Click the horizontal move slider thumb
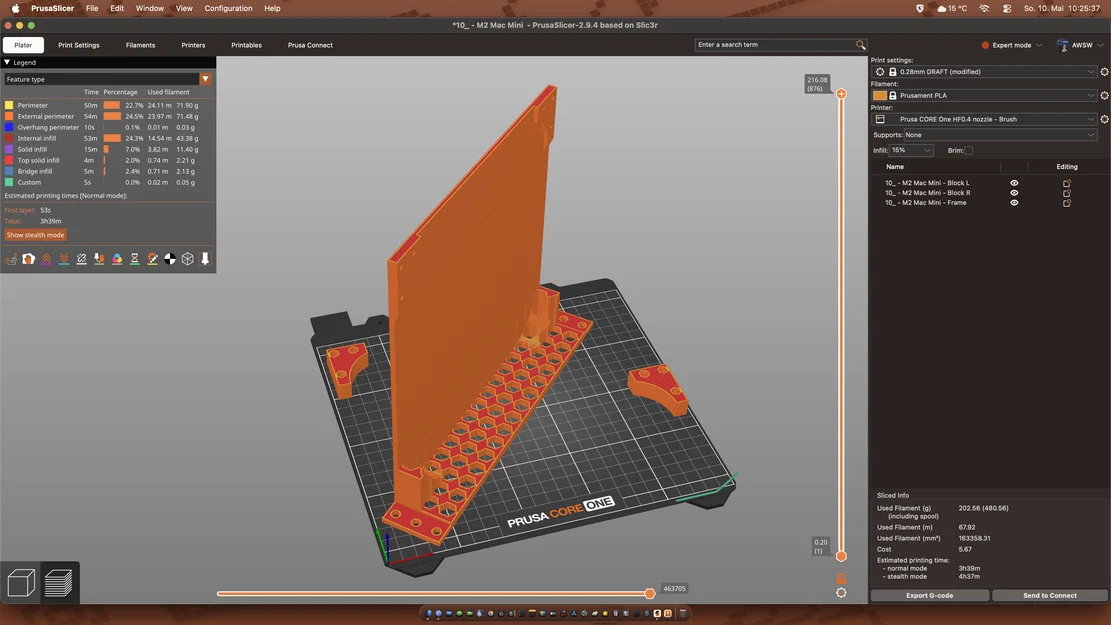 coord(650,594)
